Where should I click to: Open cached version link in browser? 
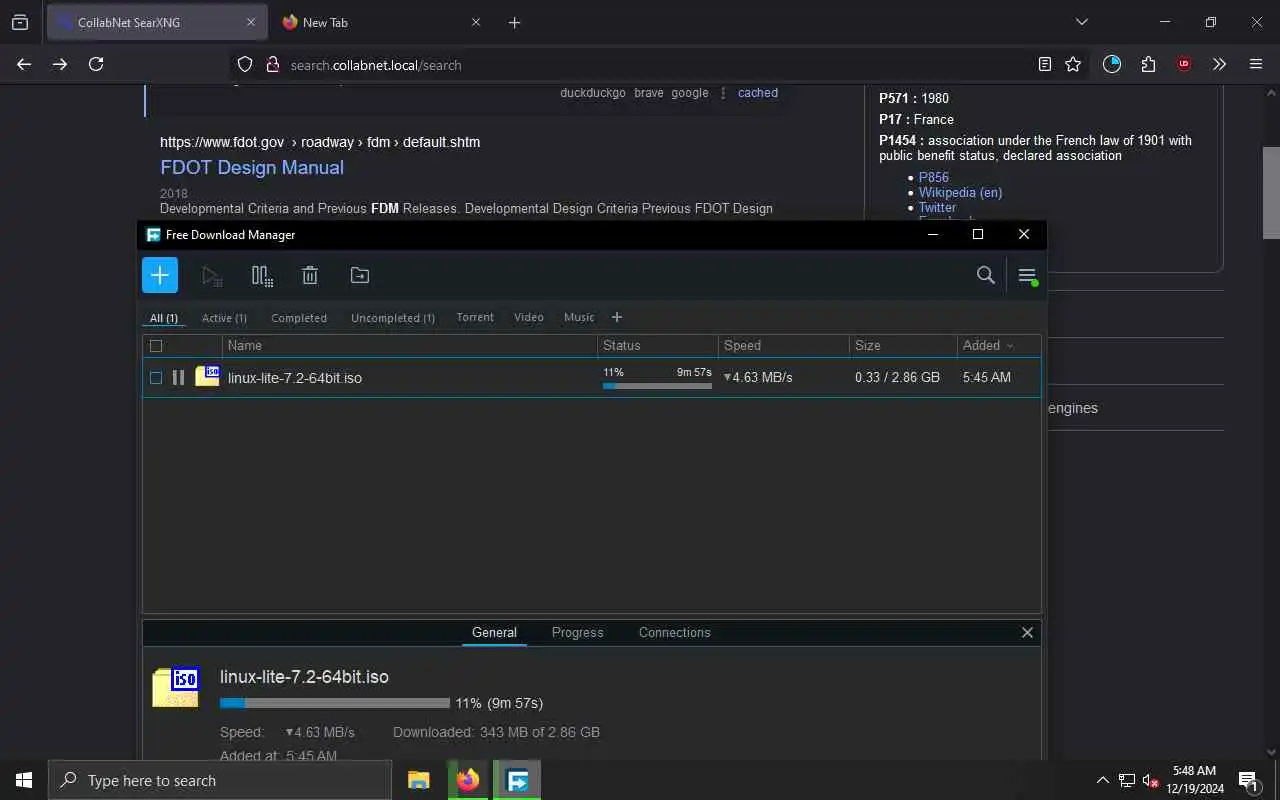pos(757,92)
